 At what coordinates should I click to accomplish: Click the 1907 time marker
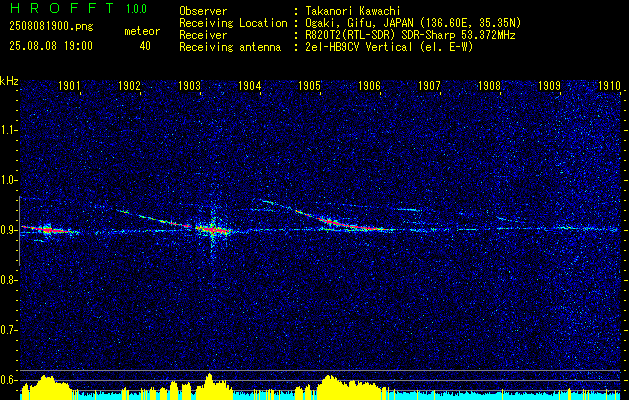[x=429, y=86]
